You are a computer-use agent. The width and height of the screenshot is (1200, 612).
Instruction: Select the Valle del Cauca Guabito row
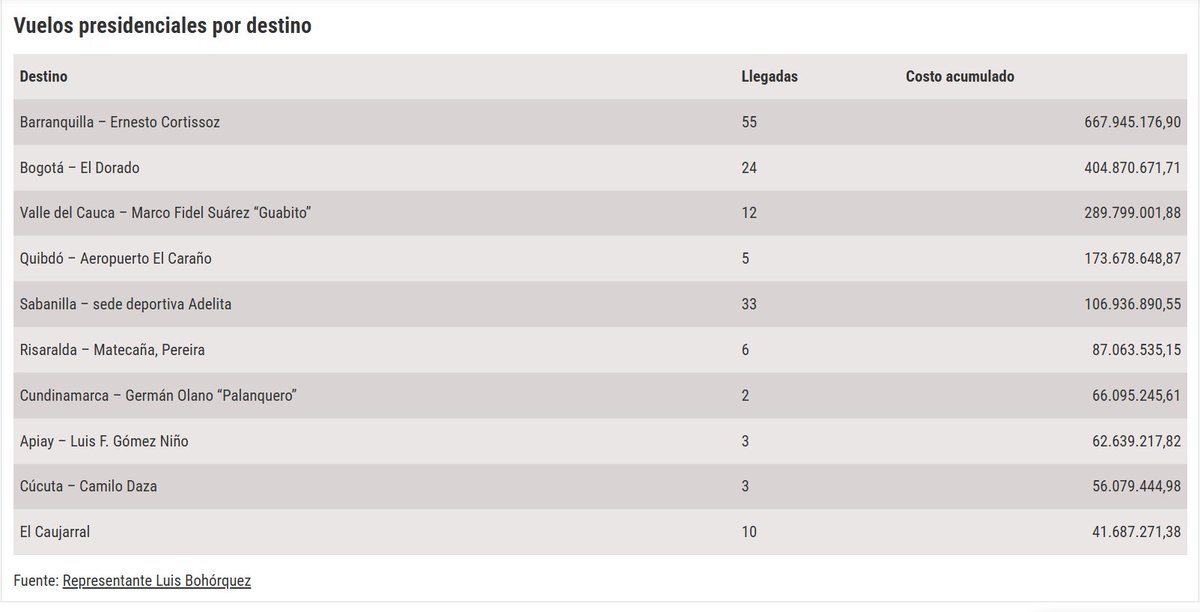600,213
